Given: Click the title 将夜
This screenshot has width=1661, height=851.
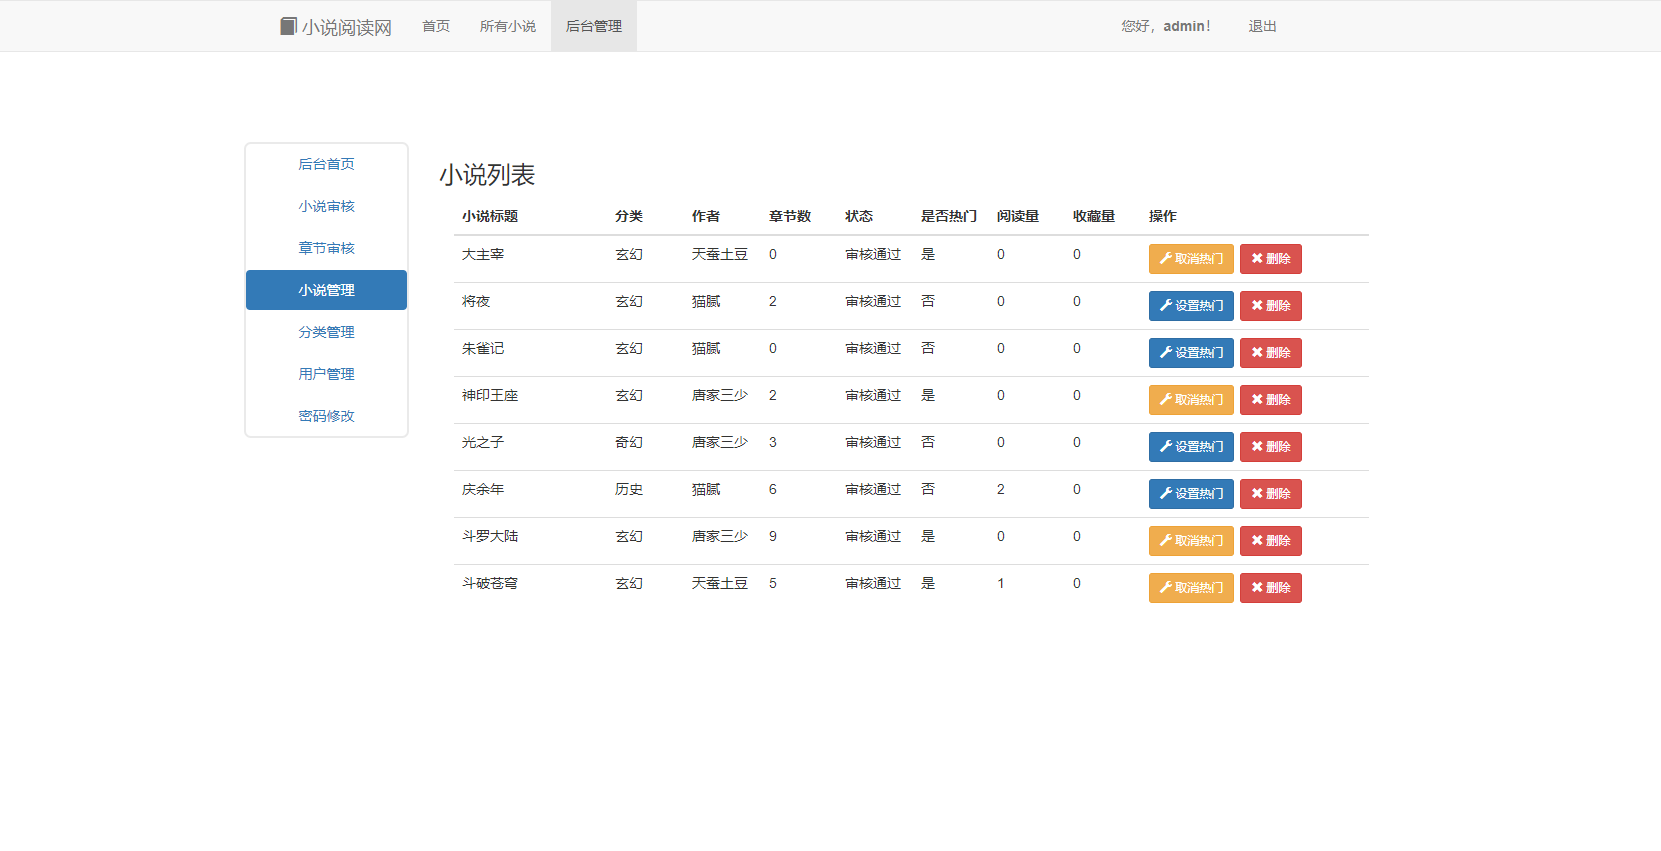Looking at the screenshot, I should [476, 302].
